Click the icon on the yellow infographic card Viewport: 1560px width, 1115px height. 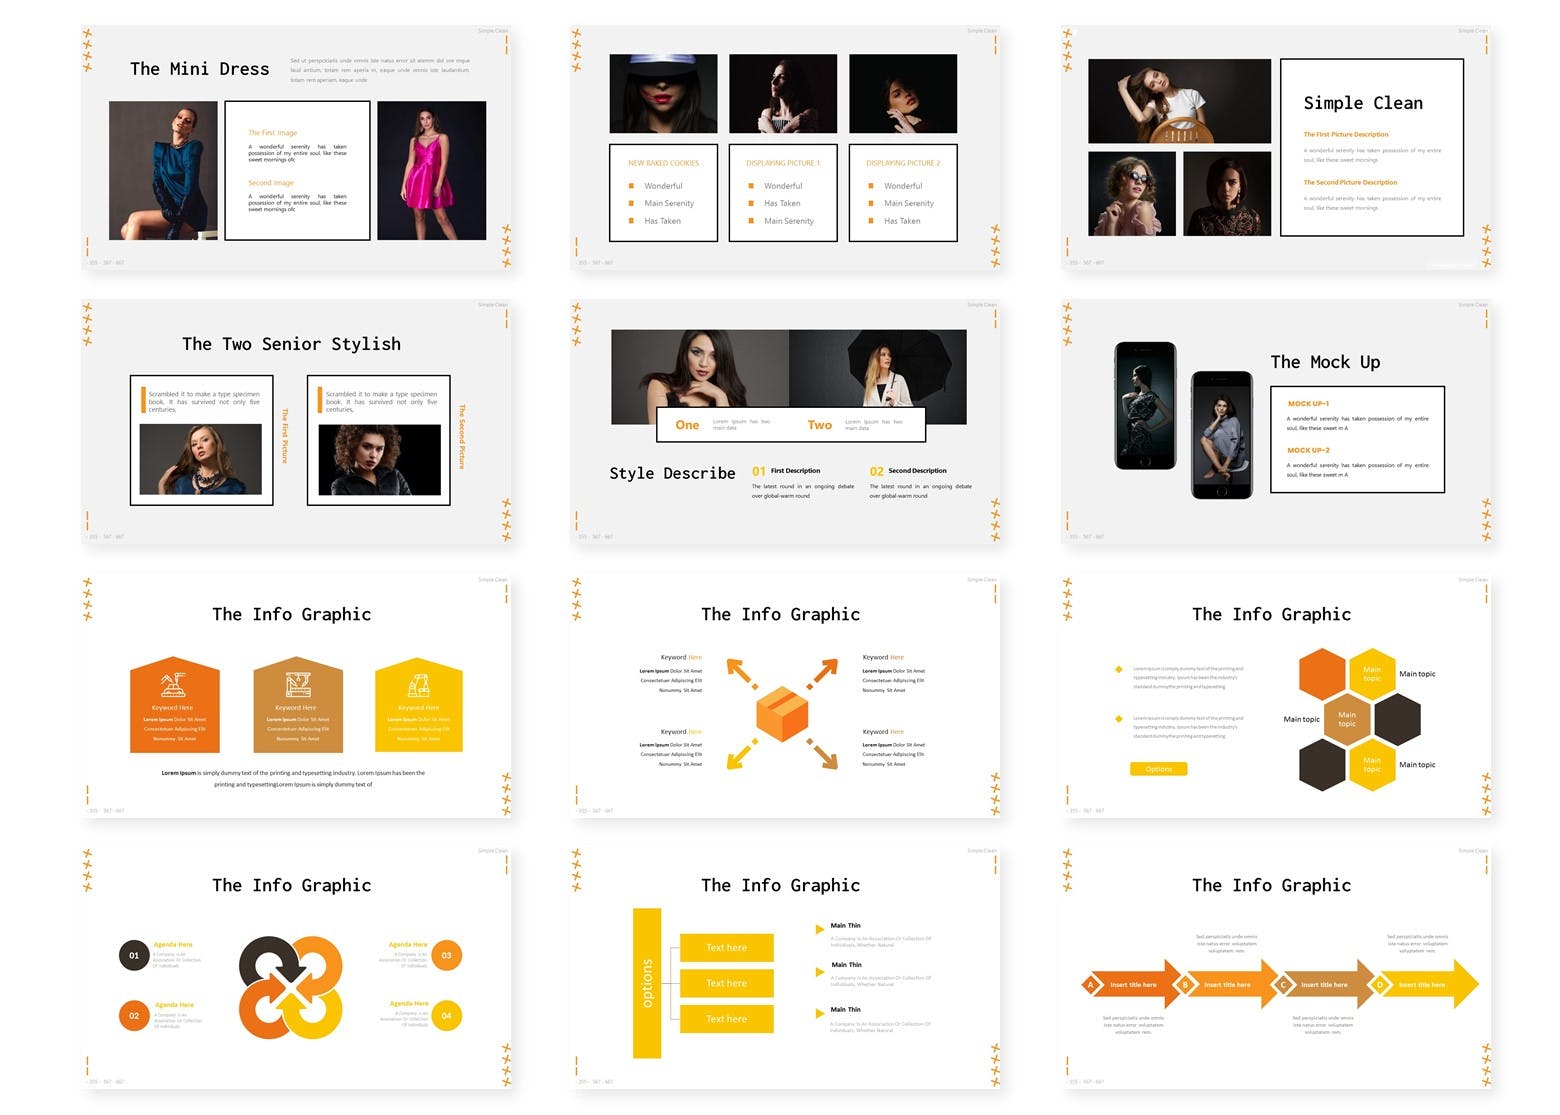418,685
